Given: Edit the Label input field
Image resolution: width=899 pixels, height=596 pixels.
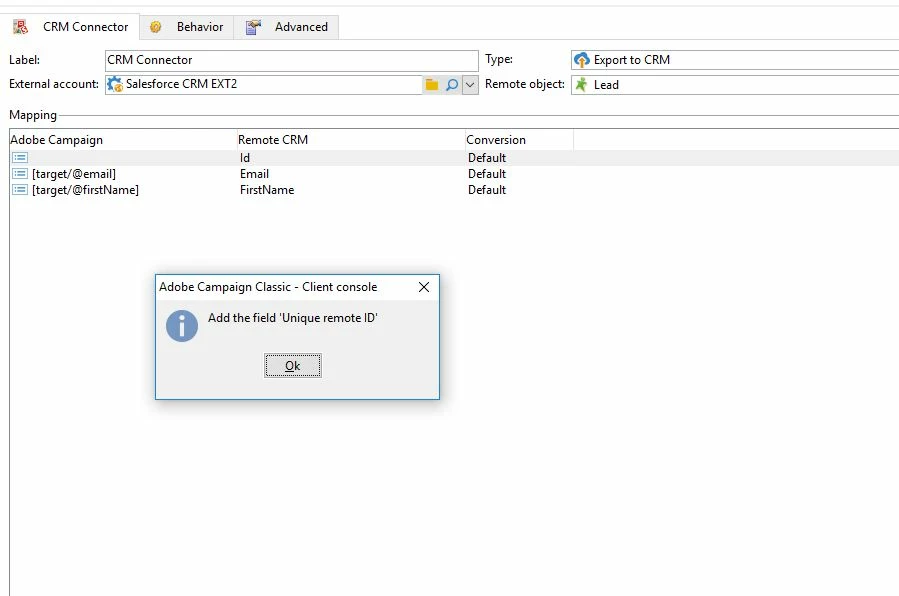Looking at the screenshot, I should point(291,60).
